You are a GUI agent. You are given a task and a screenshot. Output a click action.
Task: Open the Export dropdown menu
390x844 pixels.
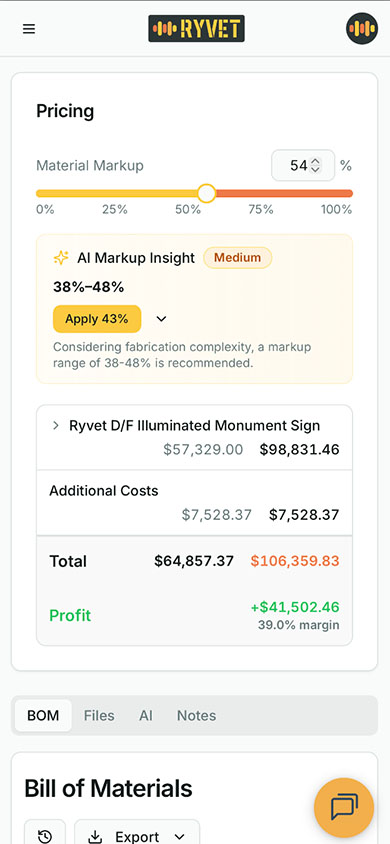click(x=137, y=835)
